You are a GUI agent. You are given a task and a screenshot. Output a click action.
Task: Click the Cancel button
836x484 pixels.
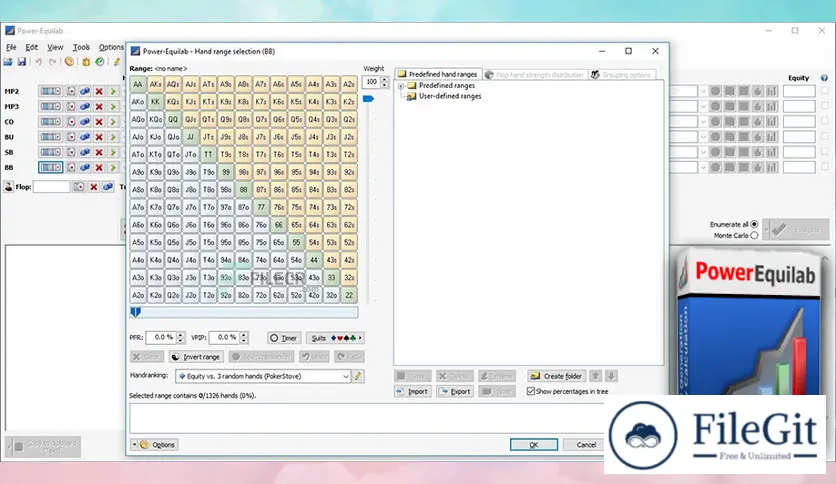(585, 445)
